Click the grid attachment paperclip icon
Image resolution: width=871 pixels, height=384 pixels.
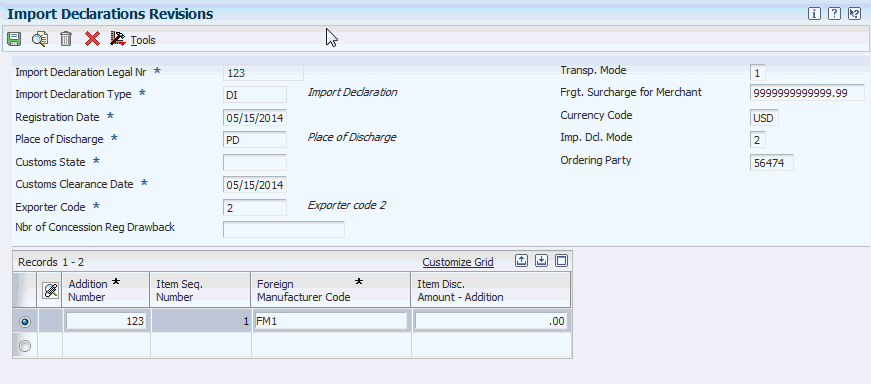click(51, 290)
